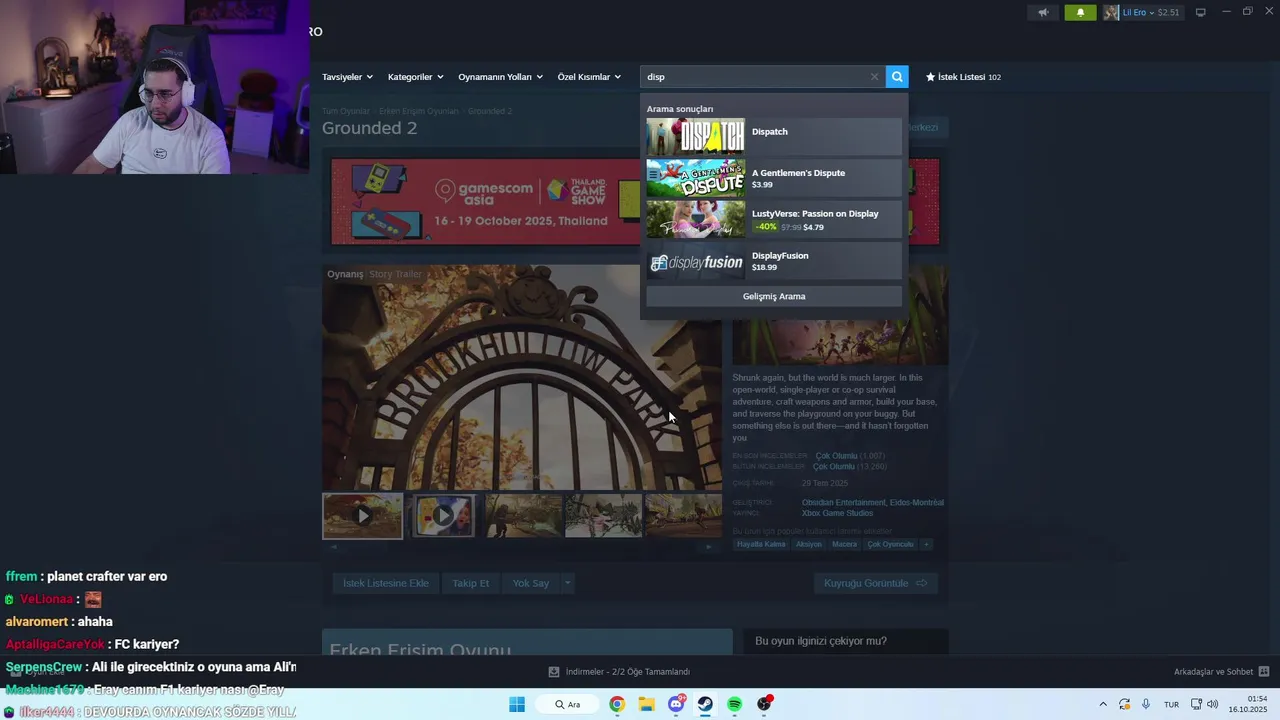Select LustyVerse: Passion on Display result
This screenshot has height=720, width=1280.
pos(774,220)
